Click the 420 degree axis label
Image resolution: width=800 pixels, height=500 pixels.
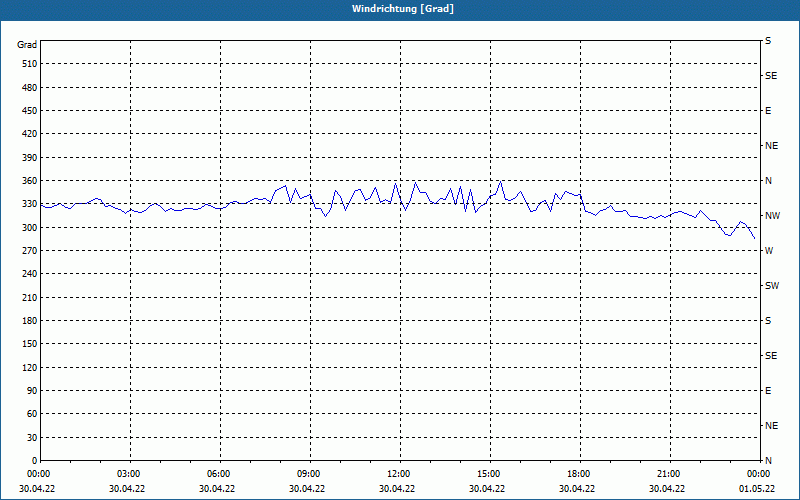coord(30,134)
